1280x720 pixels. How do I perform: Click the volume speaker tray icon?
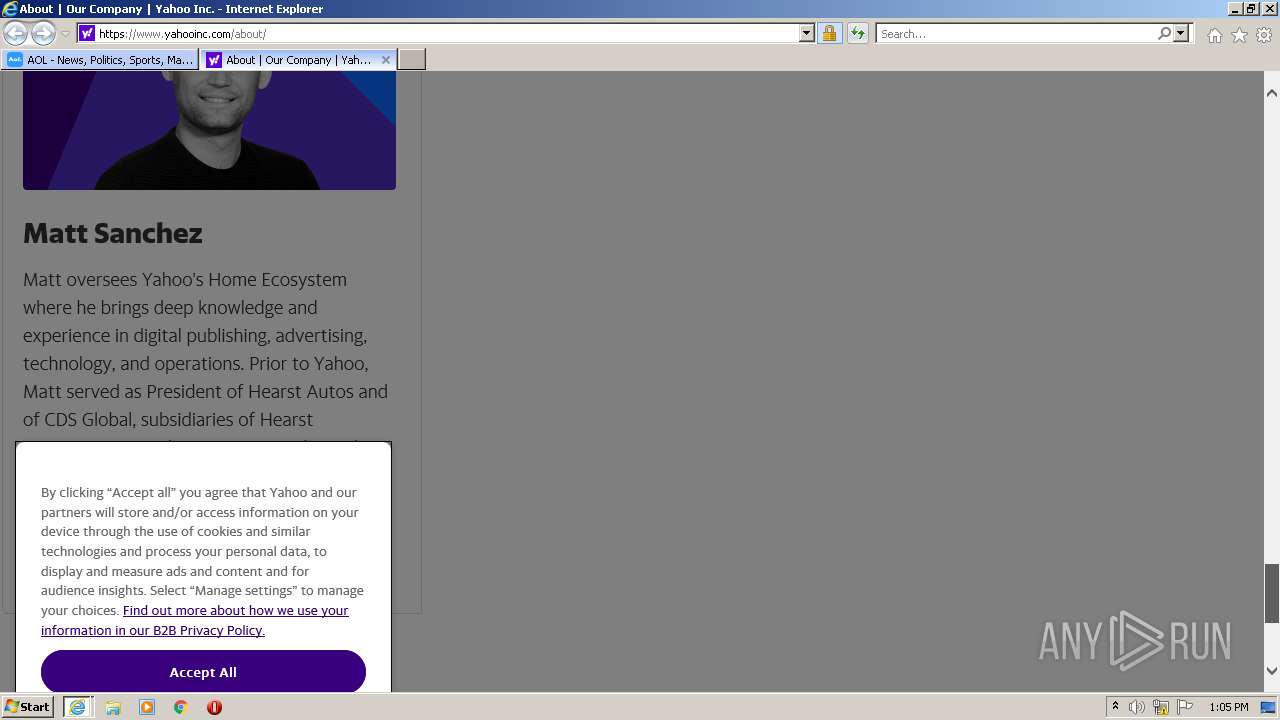point(1137,707)
